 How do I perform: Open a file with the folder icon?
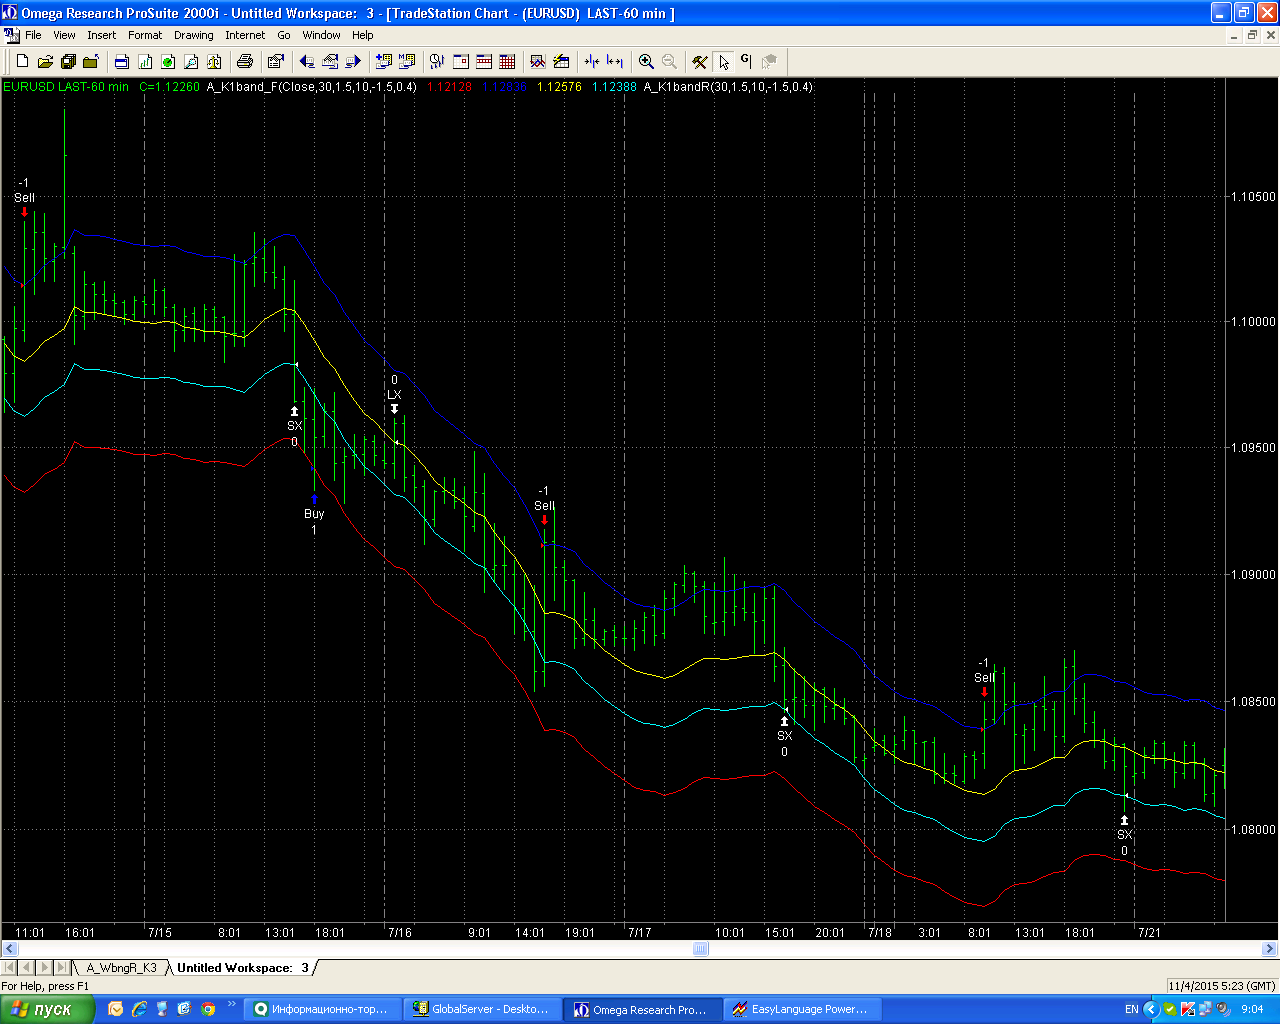pyautogui.click(x=45, y=61)
